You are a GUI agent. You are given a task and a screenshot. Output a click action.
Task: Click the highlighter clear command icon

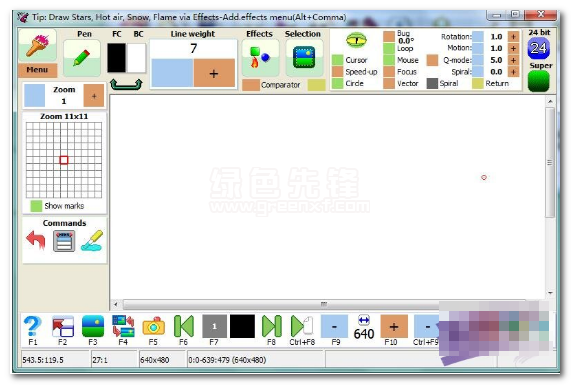pos(92,240)
